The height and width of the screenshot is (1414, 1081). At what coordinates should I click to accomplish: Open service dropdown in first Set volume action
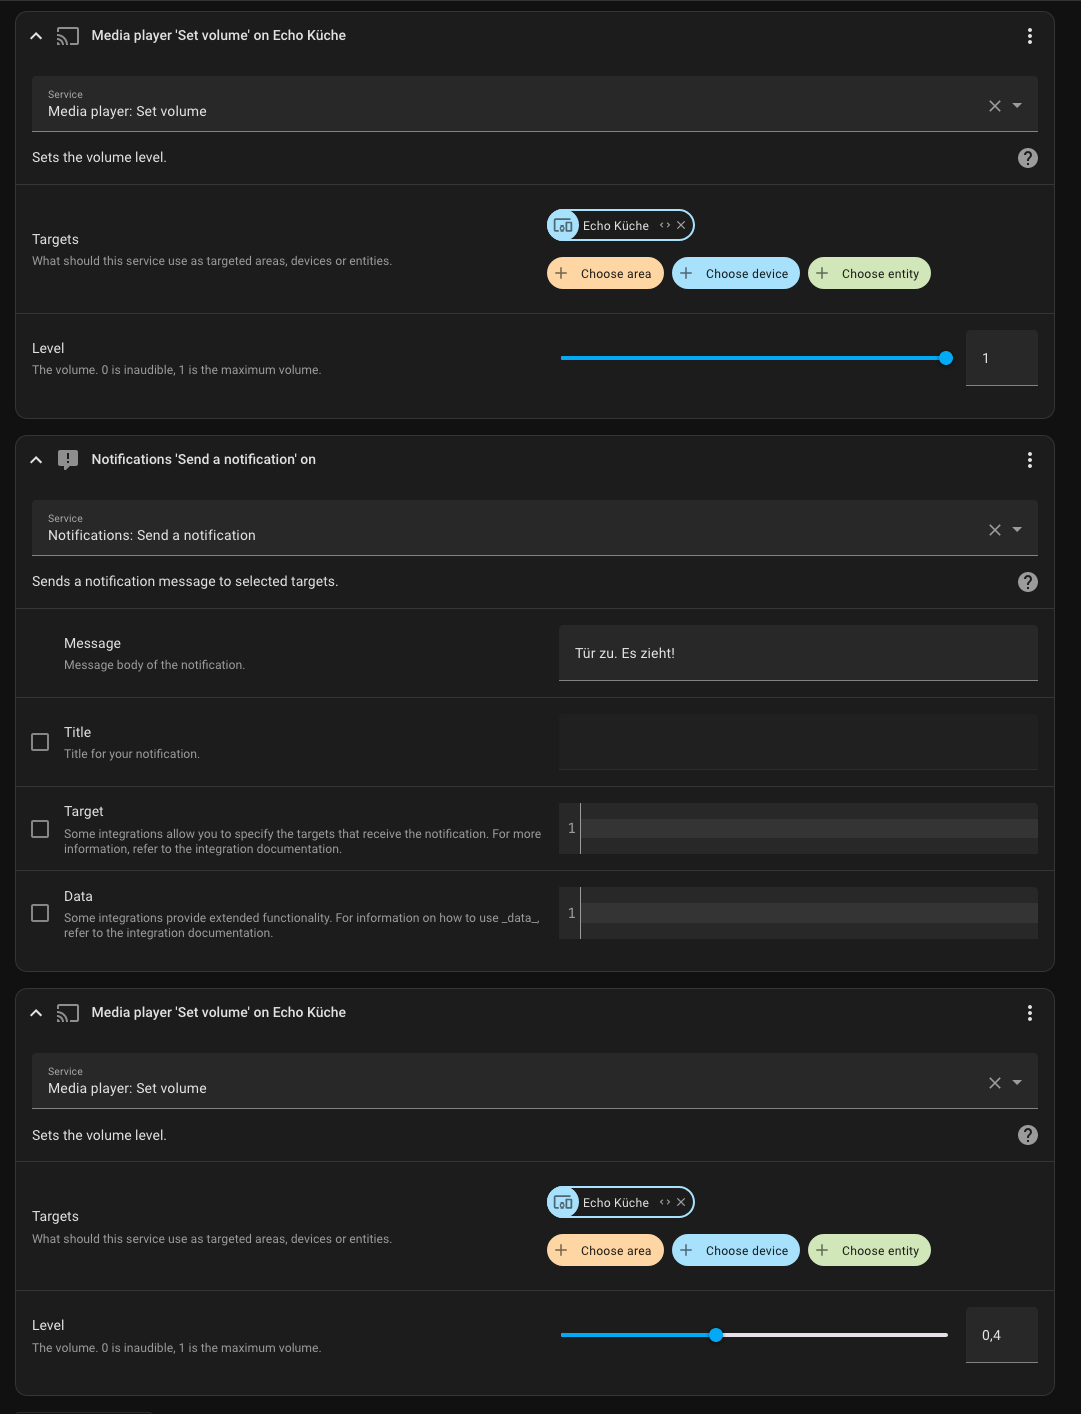point(1017,106)
